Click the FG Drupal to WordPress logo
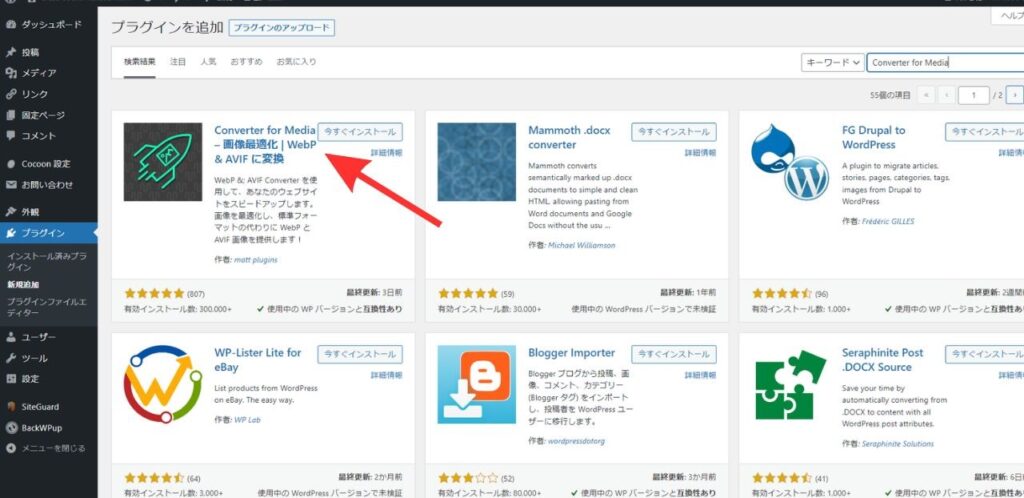The height and width of the screenshot is (498, 1024). point(790,162)
